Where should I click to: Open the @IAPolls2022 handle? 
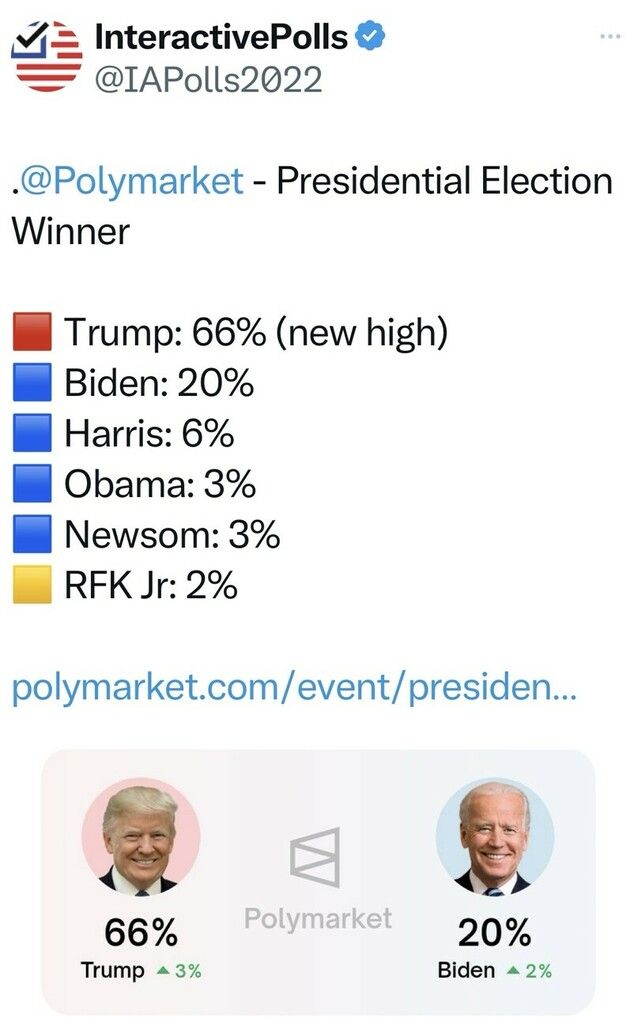click(x=208, y=79)
